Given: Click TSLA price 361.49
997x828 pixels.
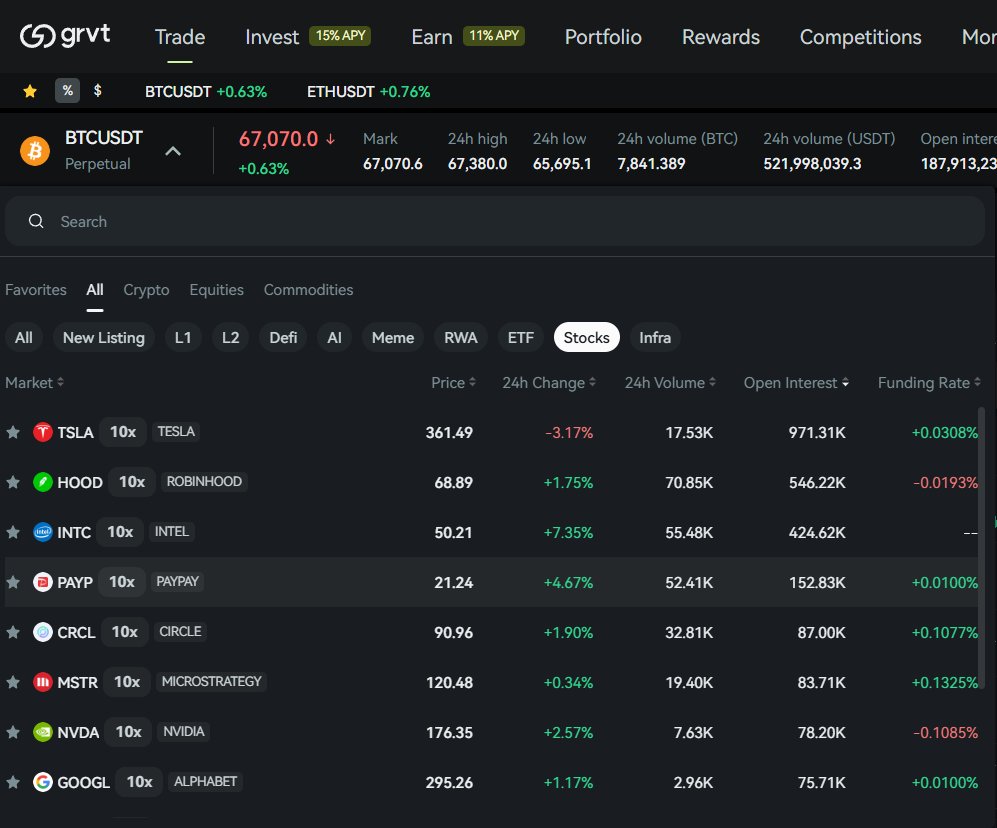Looking at the screenshot, I should [449, 433].
